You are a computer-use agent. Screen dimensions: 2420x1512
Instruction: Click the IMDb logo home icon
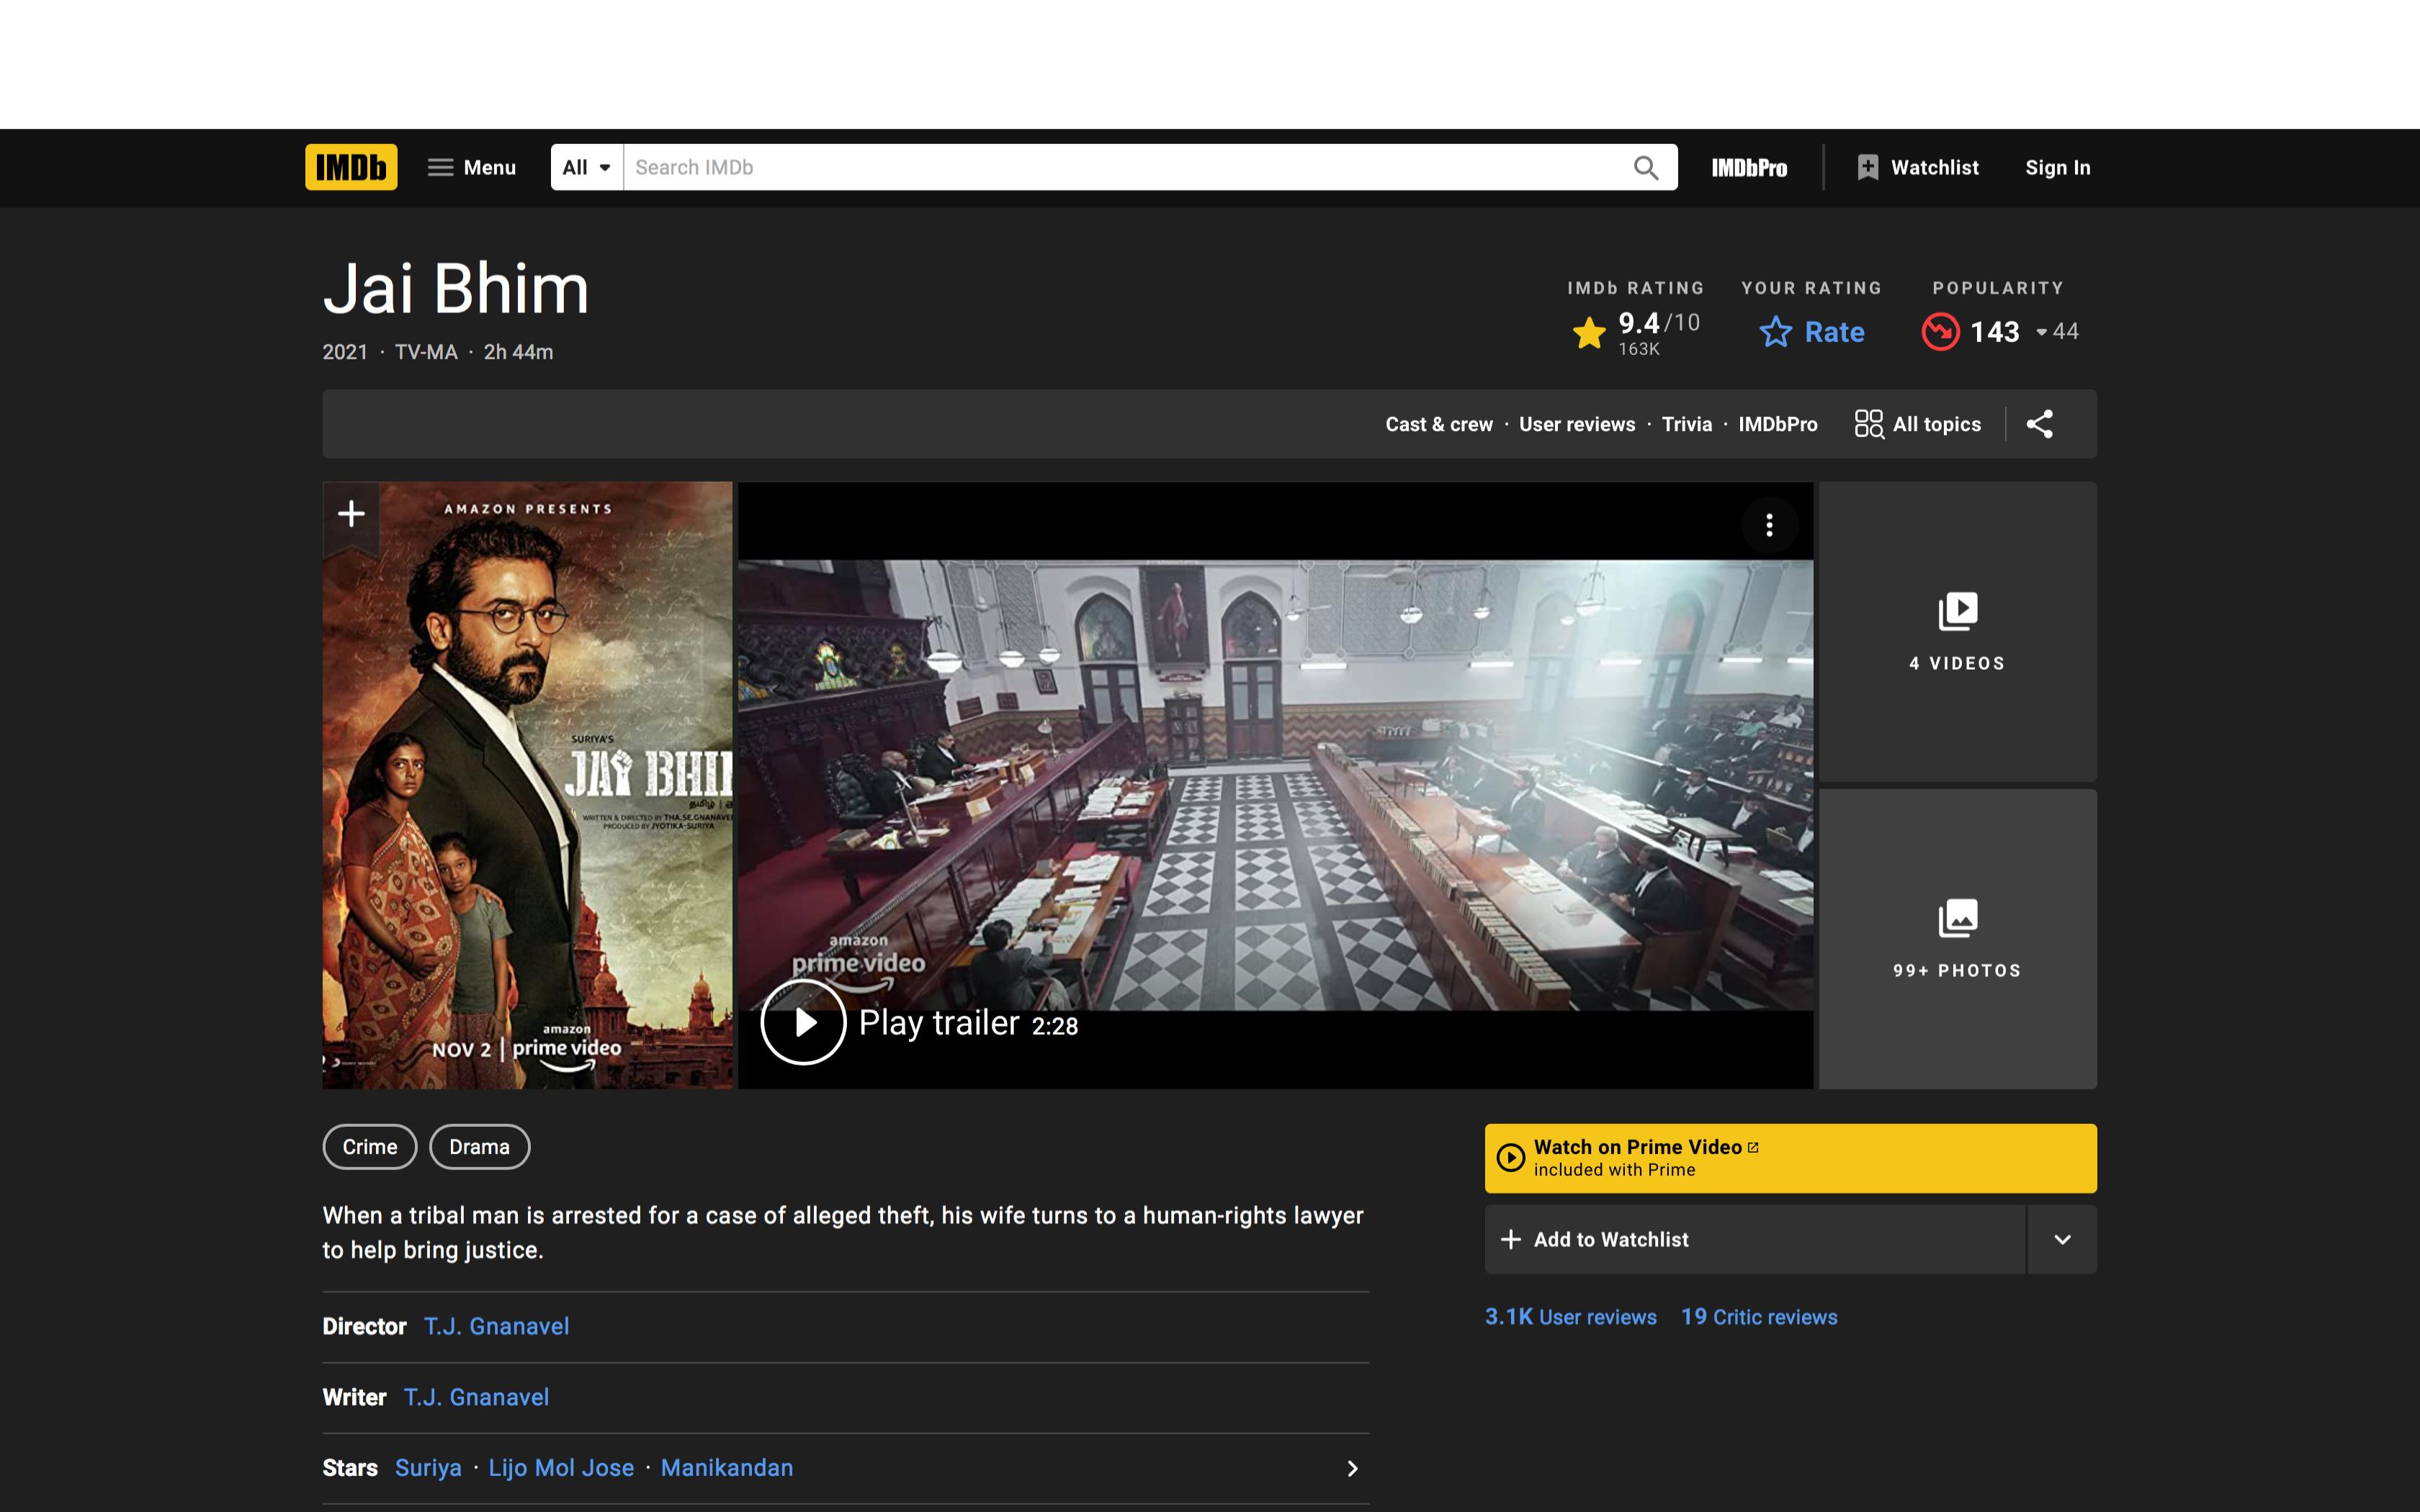[x=351, y=167]
